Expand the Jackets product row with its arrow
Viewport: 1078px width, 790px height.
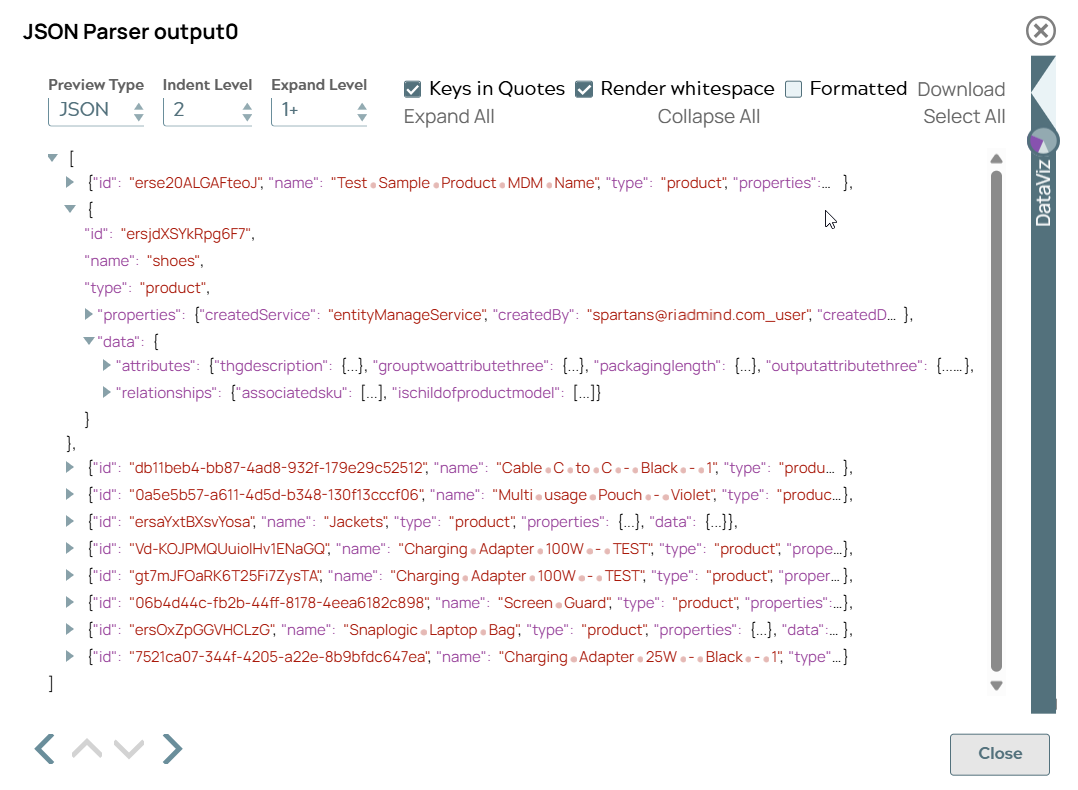coord(67,521)
